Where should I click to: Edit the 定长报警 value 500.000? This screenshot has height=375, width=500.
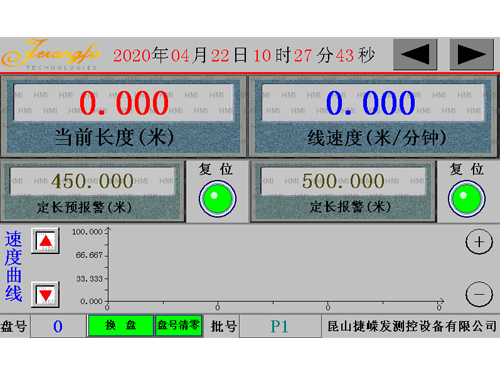[x=343, y=181]
